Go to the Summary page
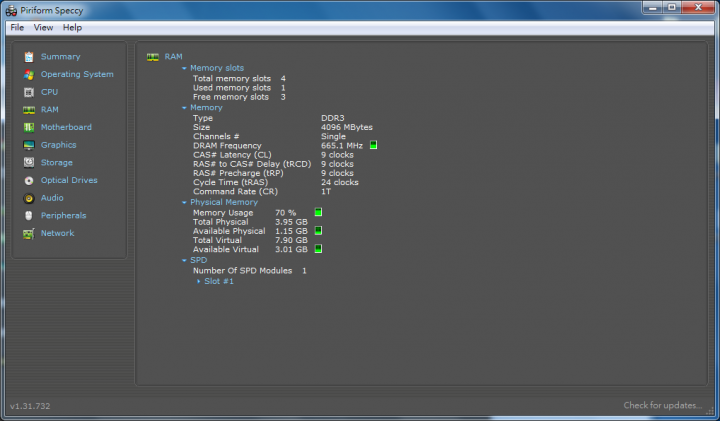Viewport: 720px width, 421px height. click(x=61, y=56)
